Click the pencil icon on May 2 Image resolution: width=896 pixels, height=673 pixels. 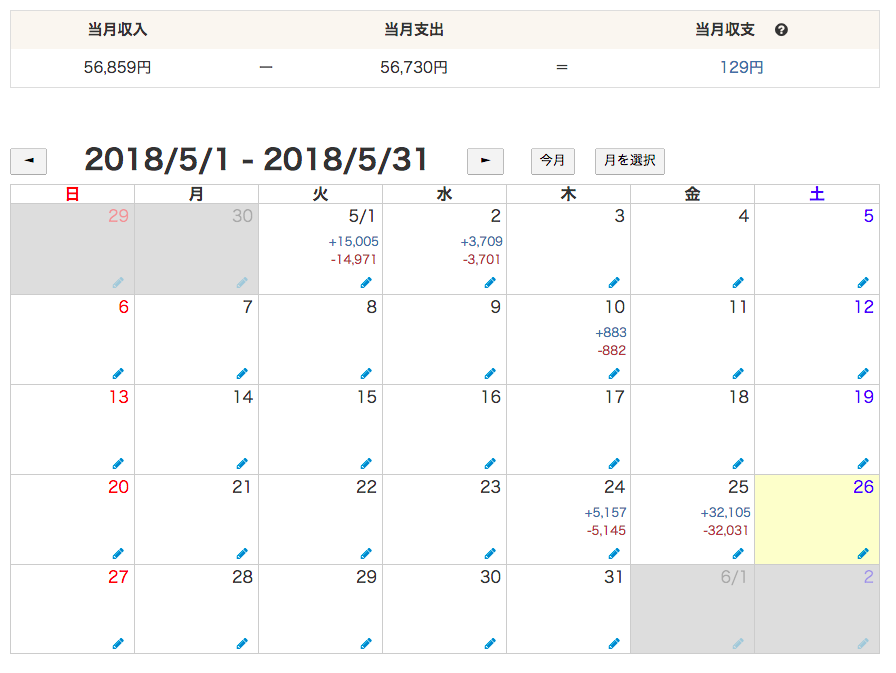[x=490, y=282]
